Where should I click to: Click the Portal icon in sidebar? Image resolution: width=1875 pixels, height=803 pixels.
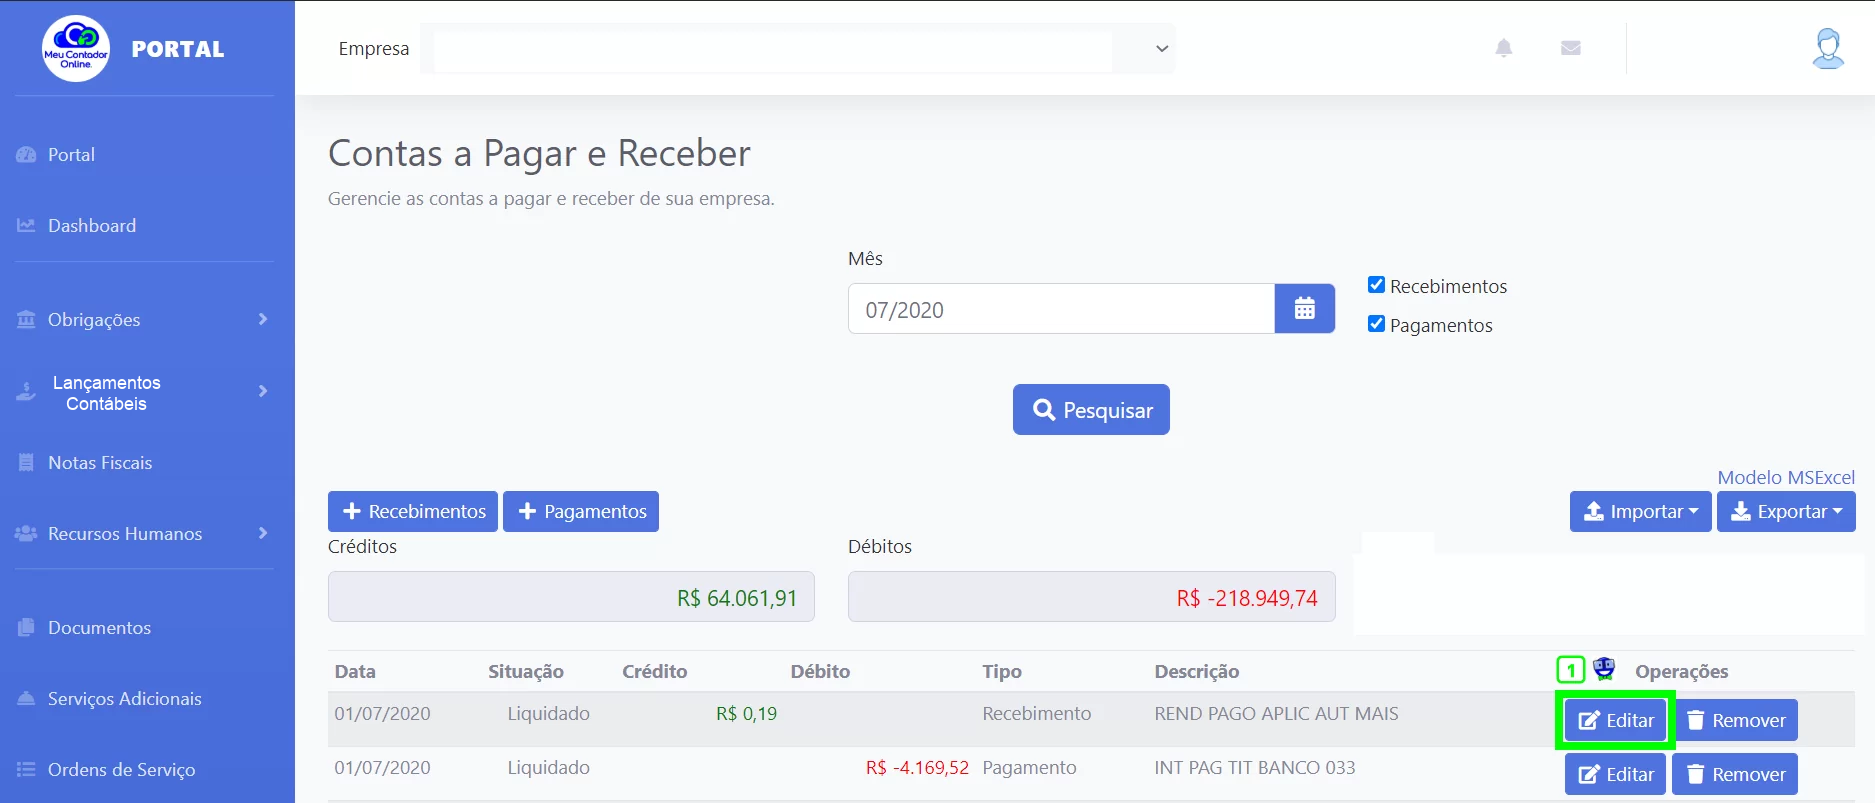26,155
